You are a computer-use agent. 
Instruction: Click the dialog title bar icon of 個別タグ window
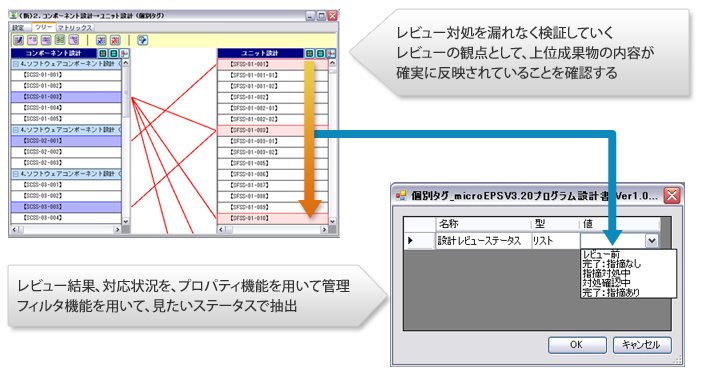pyautogui.click(x=401, y=196)
